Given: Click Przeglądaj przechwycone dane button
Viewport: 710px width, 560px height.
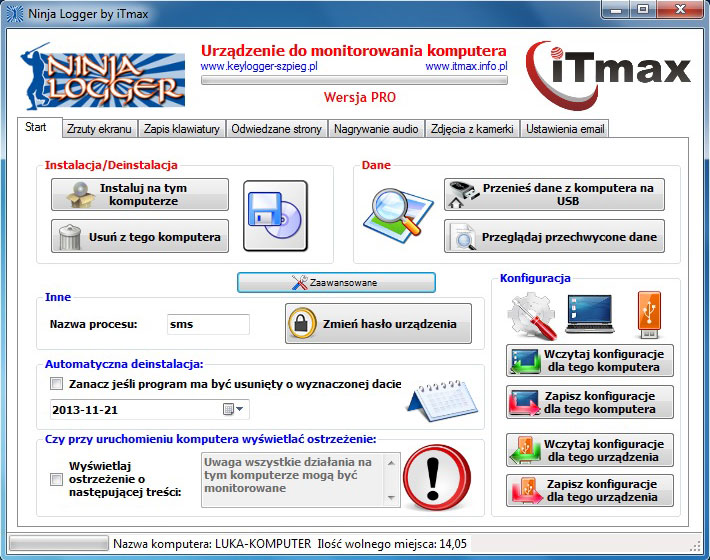Looking at the screenshot, I should pos(554,236).
